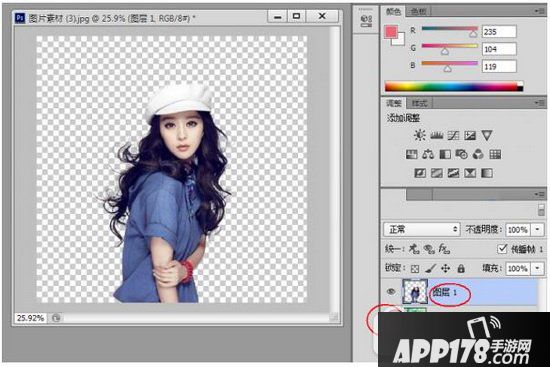The height and width of the screenshot is (367, 550).
Task: Close the 图片素材 (3).jpg document window
Action: coord(322,16)
